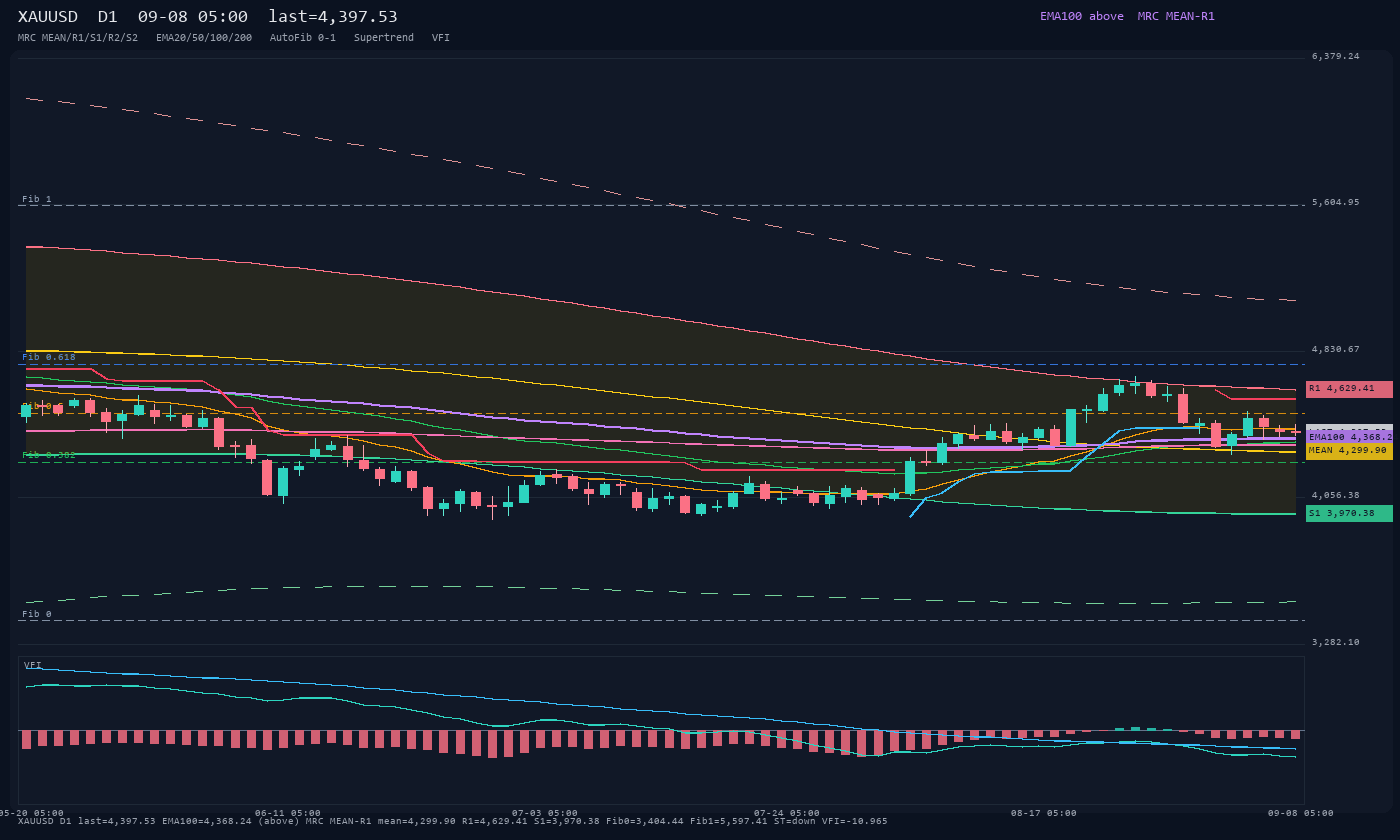Click the 'MRC MEAN/R1/S1/R2/S2' indicator legend
Screen dimensions: 1400x840
[x=78, y=38]
